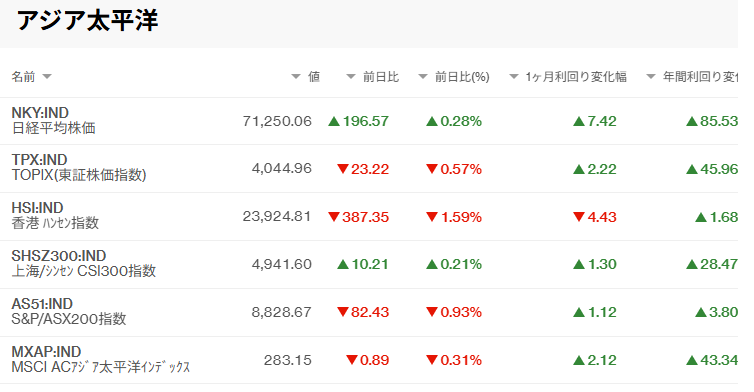The height and width of the screenshot is (392, 754).
Task: Click 香港 ハンセン指数 name
Action: pos(55,223)
